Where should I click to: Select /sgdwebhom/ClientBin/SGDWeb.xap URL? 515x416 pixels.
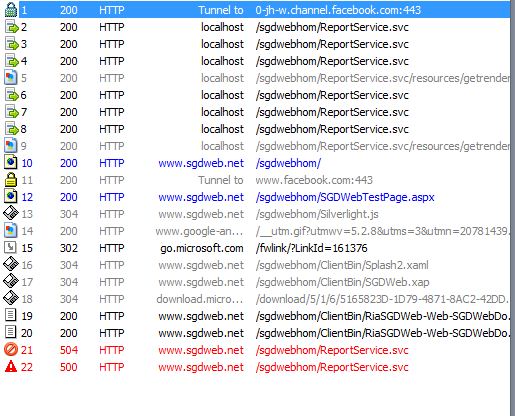pyautogui.click(x=342, y=282)
